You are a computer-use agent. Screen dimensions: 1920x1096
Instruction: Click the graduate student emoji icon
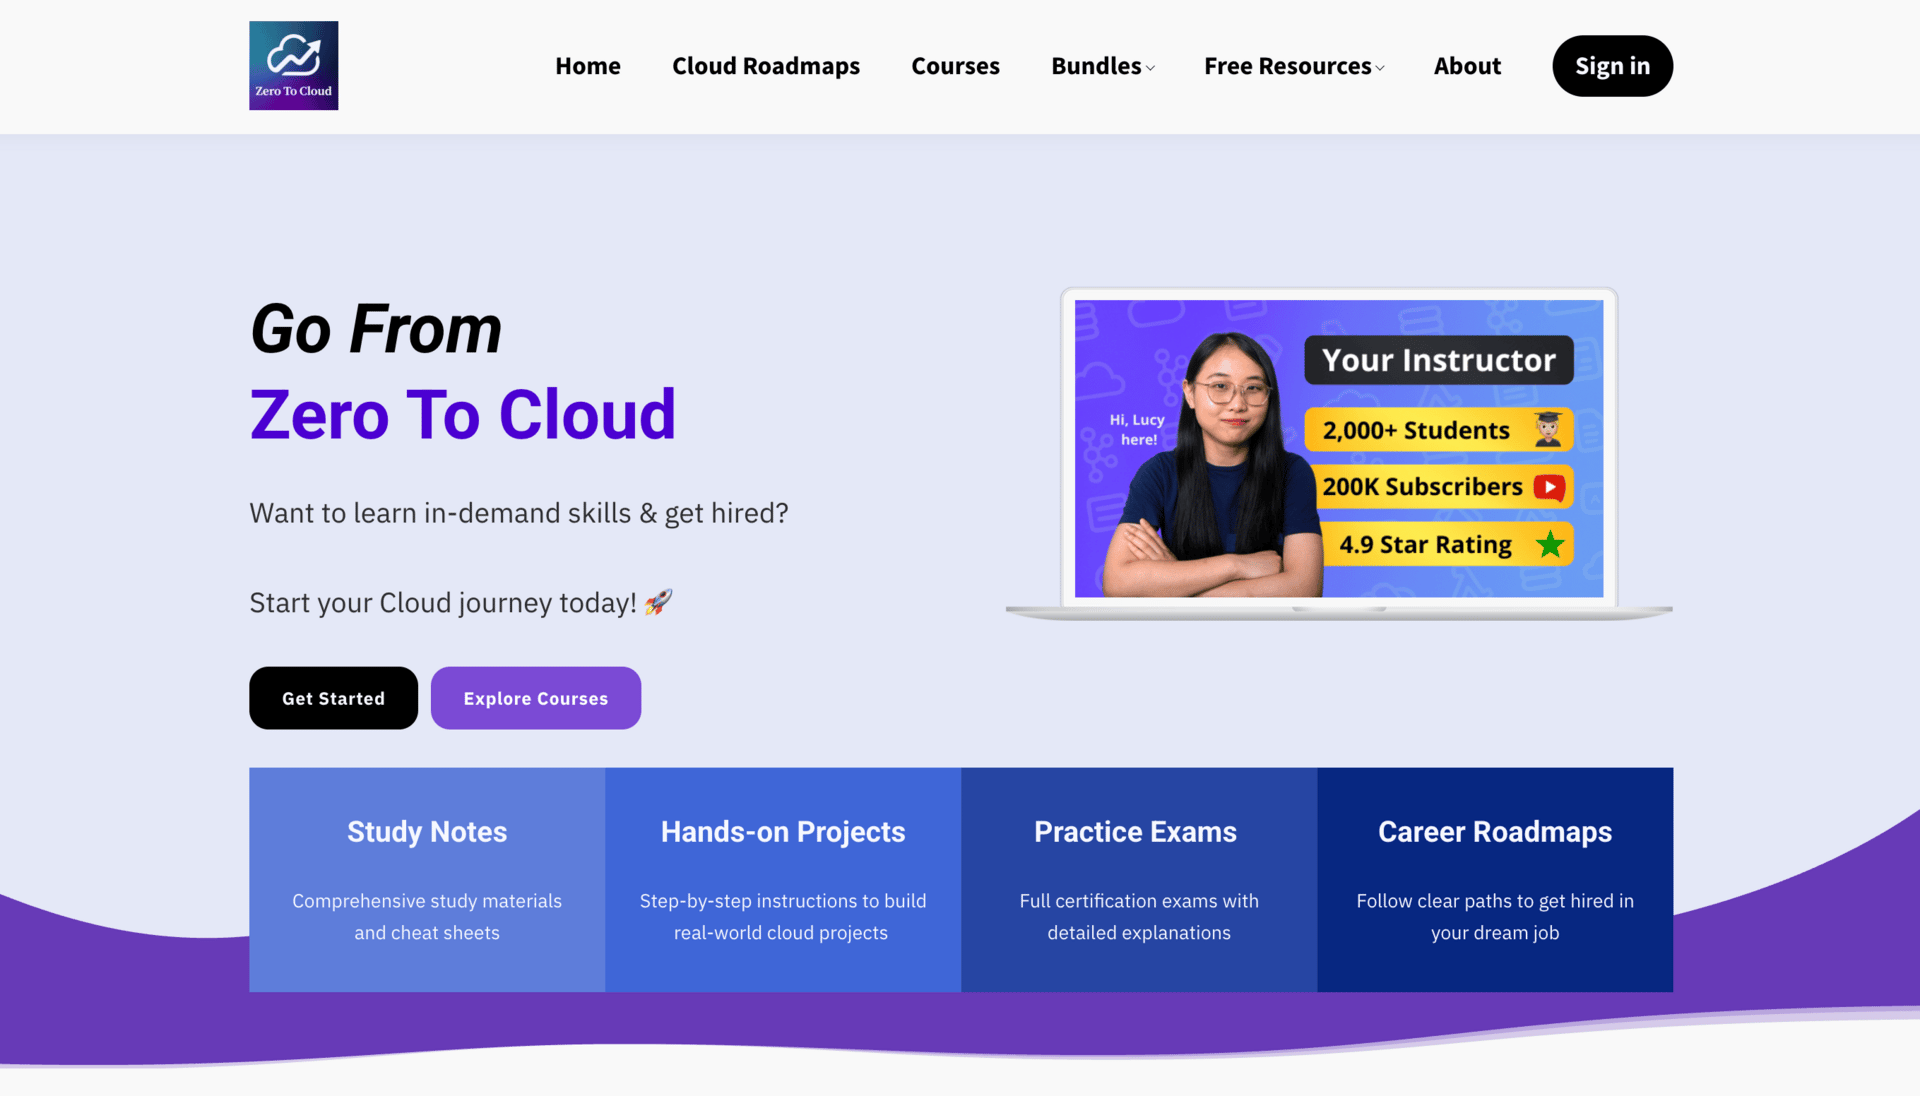[x=1548, y=429]
